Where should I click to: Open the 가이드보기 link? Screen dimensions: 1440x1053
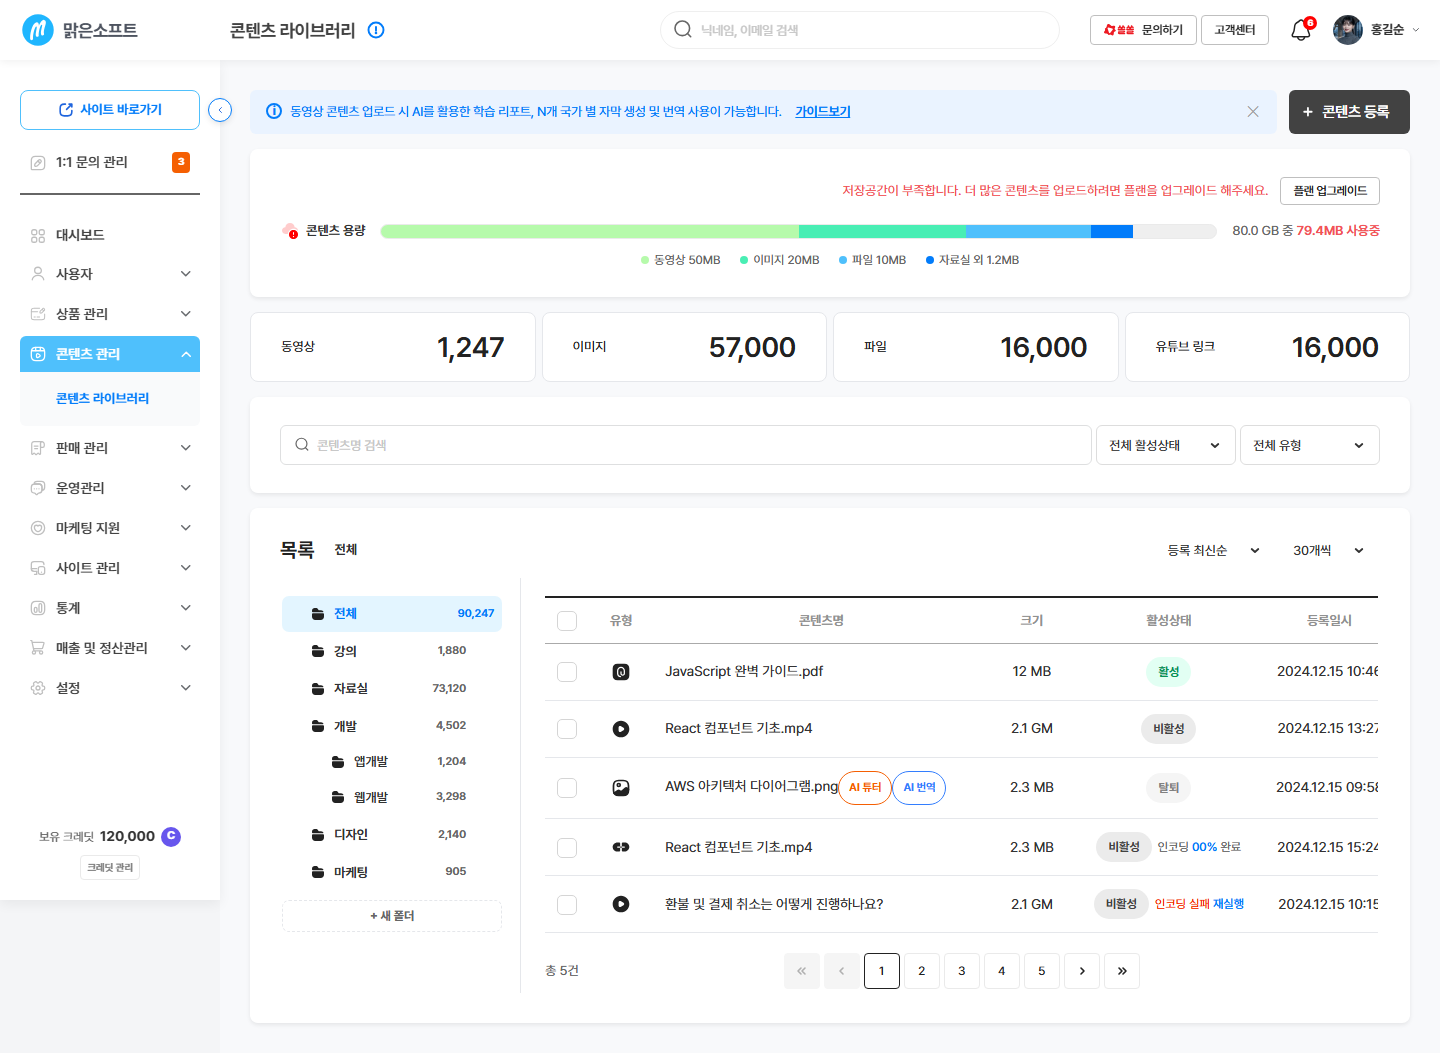point(823,112)
